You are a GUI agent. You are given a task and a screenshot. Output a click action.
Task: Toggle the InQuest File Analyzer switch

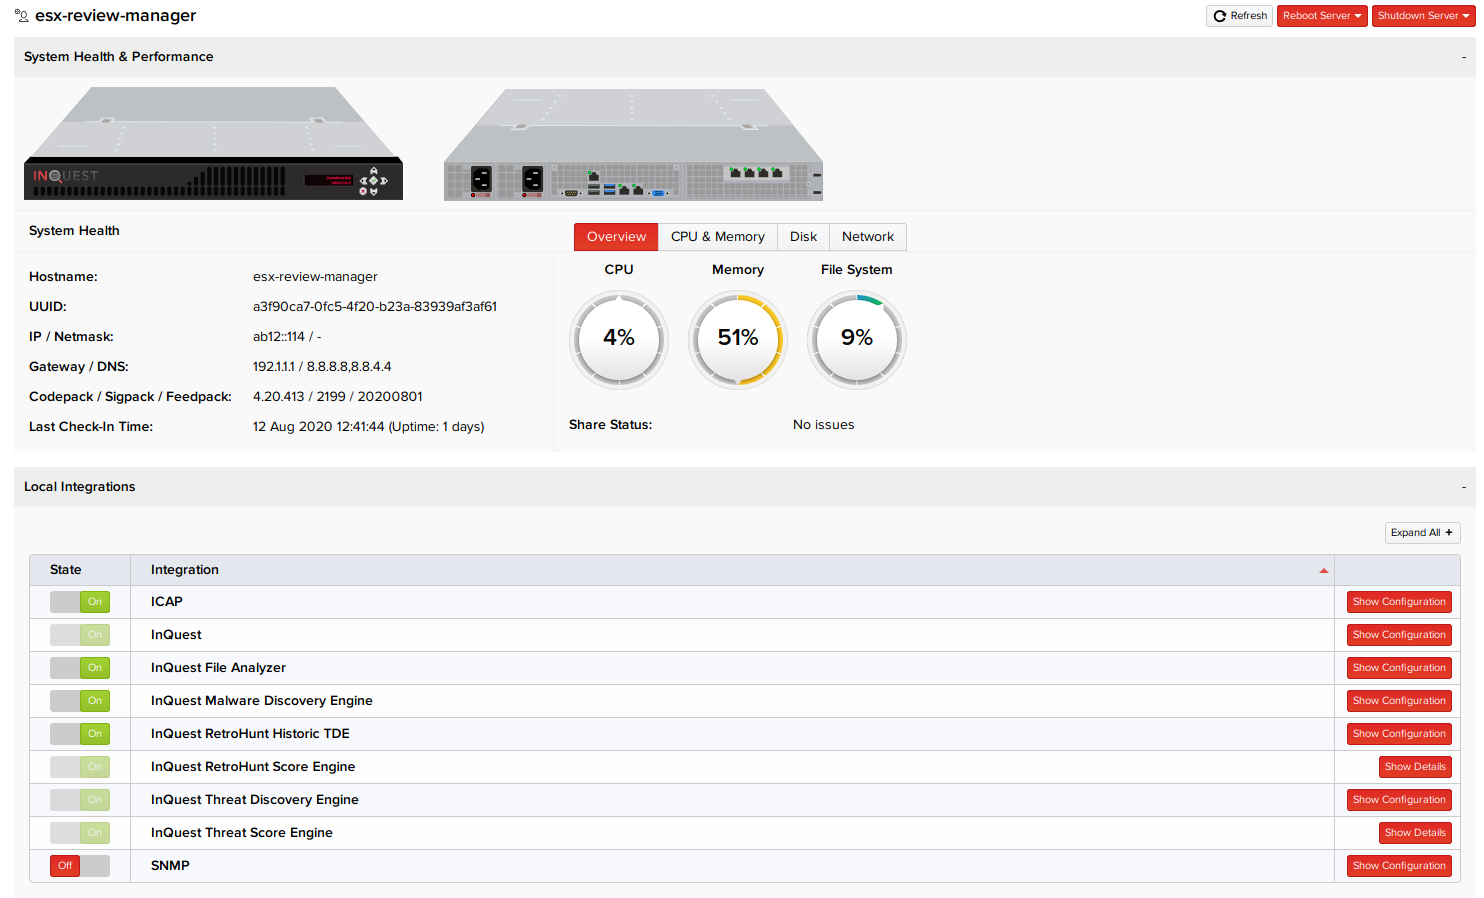pyautogui.click(x=80, y=668)
